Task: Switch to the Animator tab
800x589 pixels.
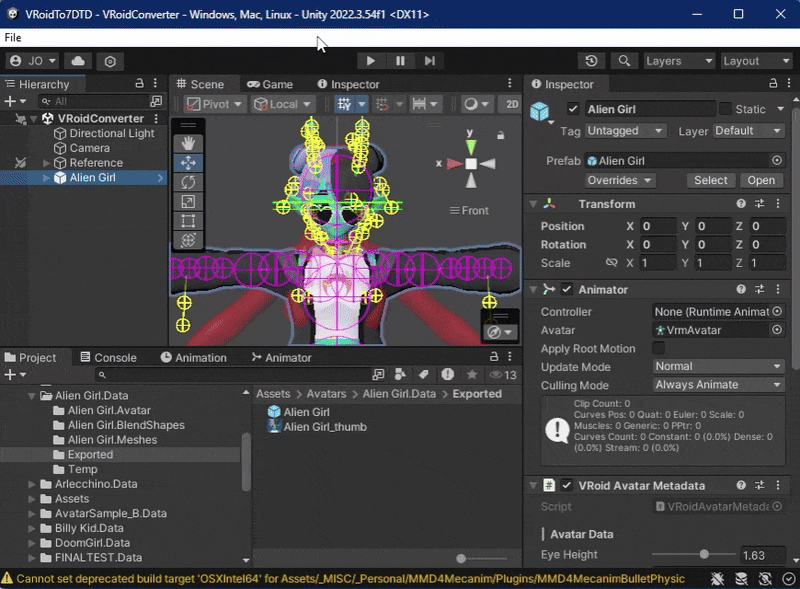Action: [x=281, y=357]
